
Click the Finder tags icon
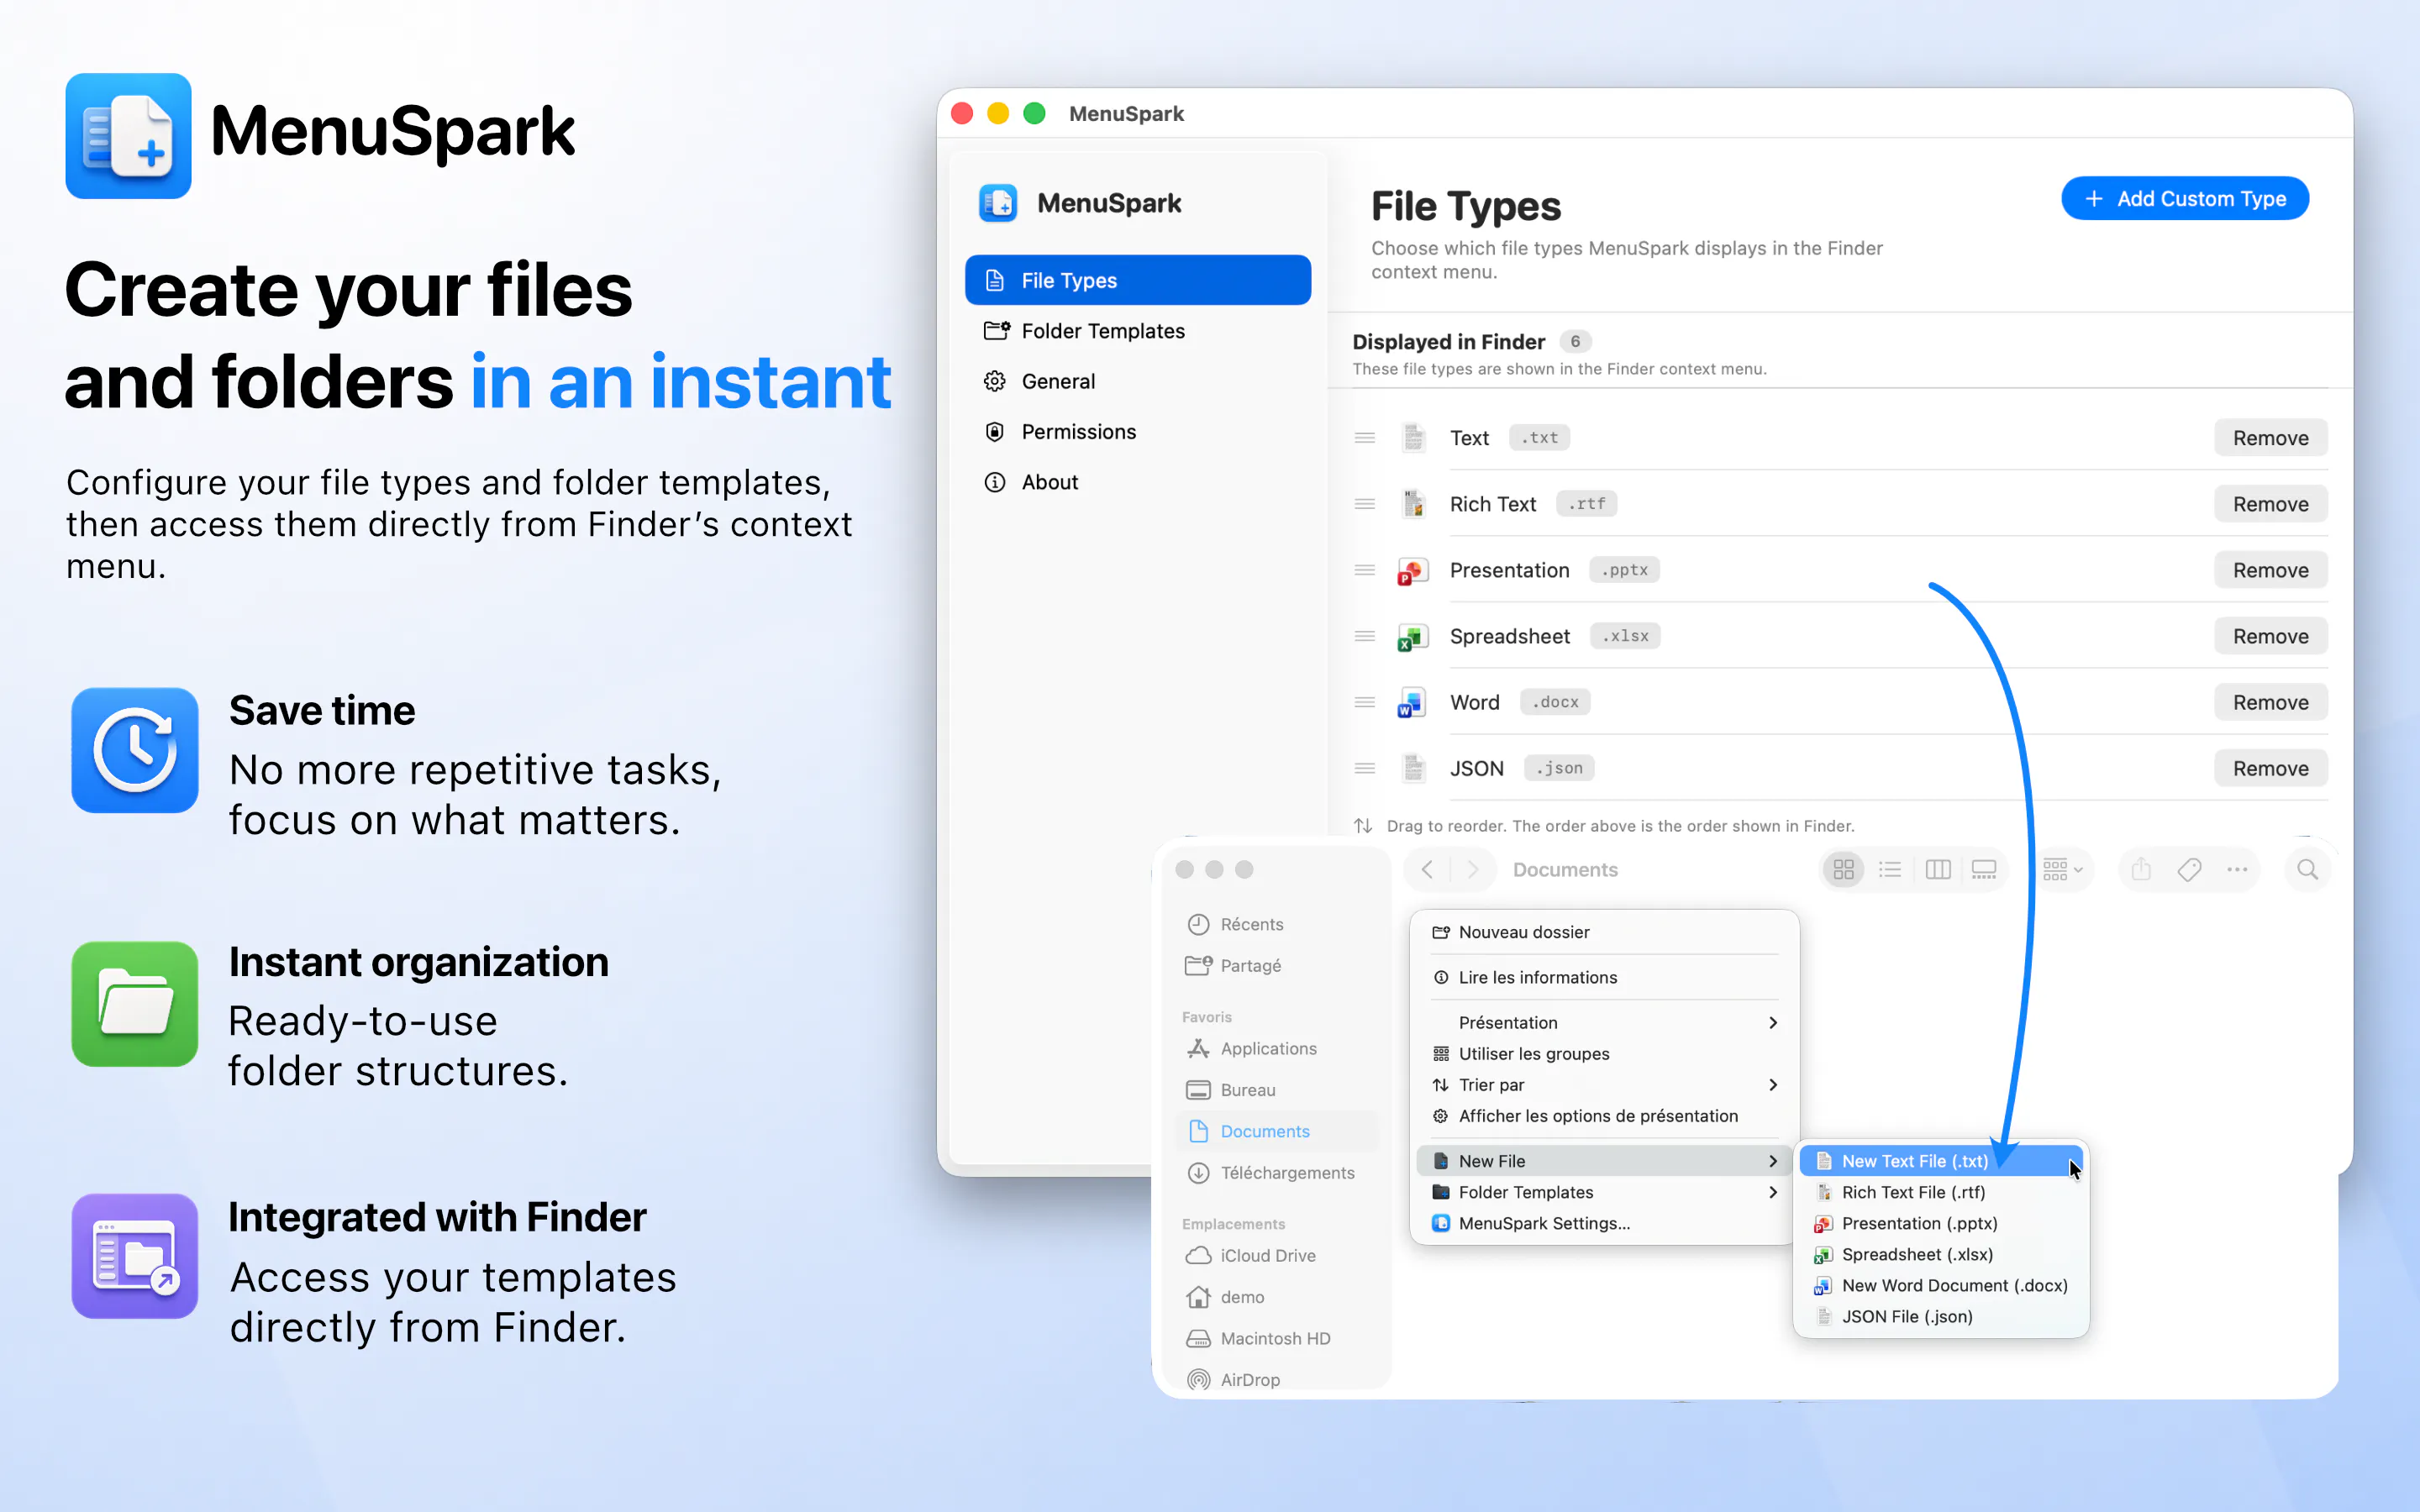click(2189, 870)
